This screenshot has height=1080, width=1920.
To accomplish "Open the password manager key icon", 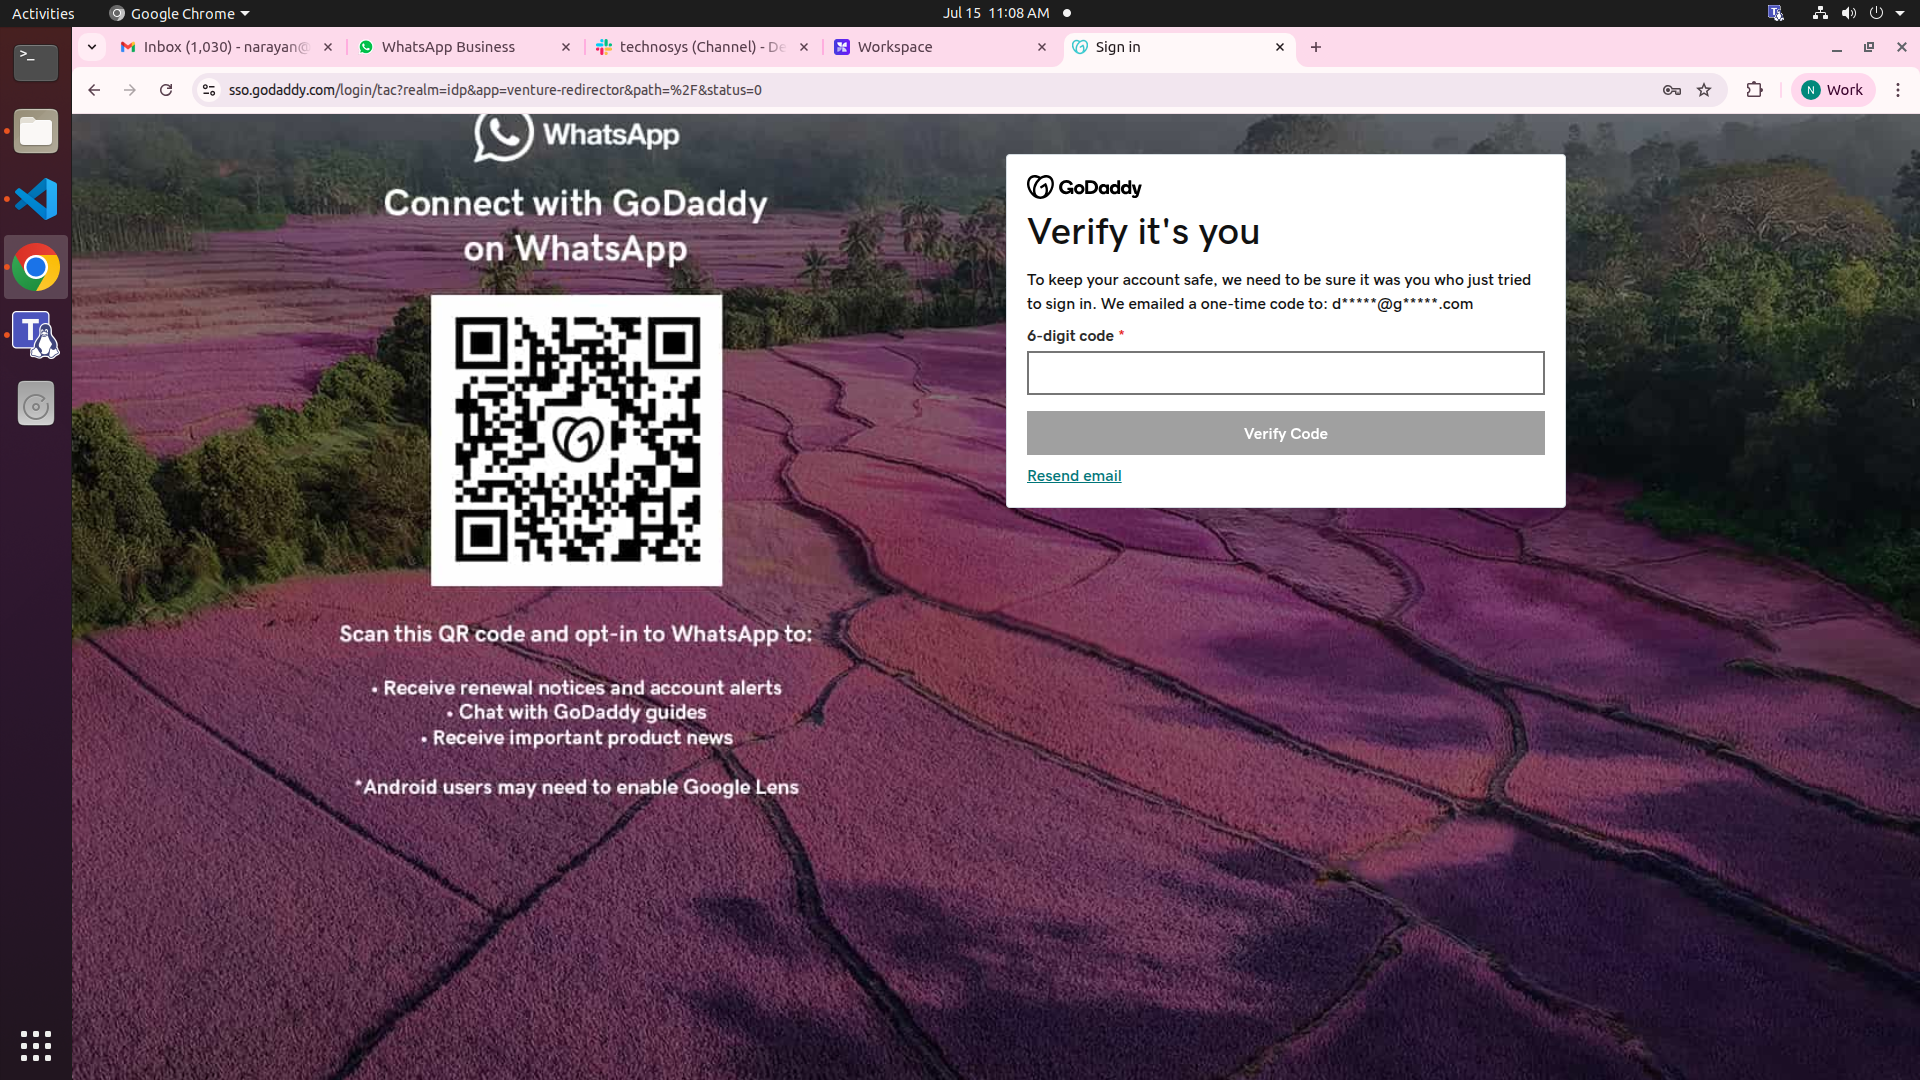I will 1671,90.
